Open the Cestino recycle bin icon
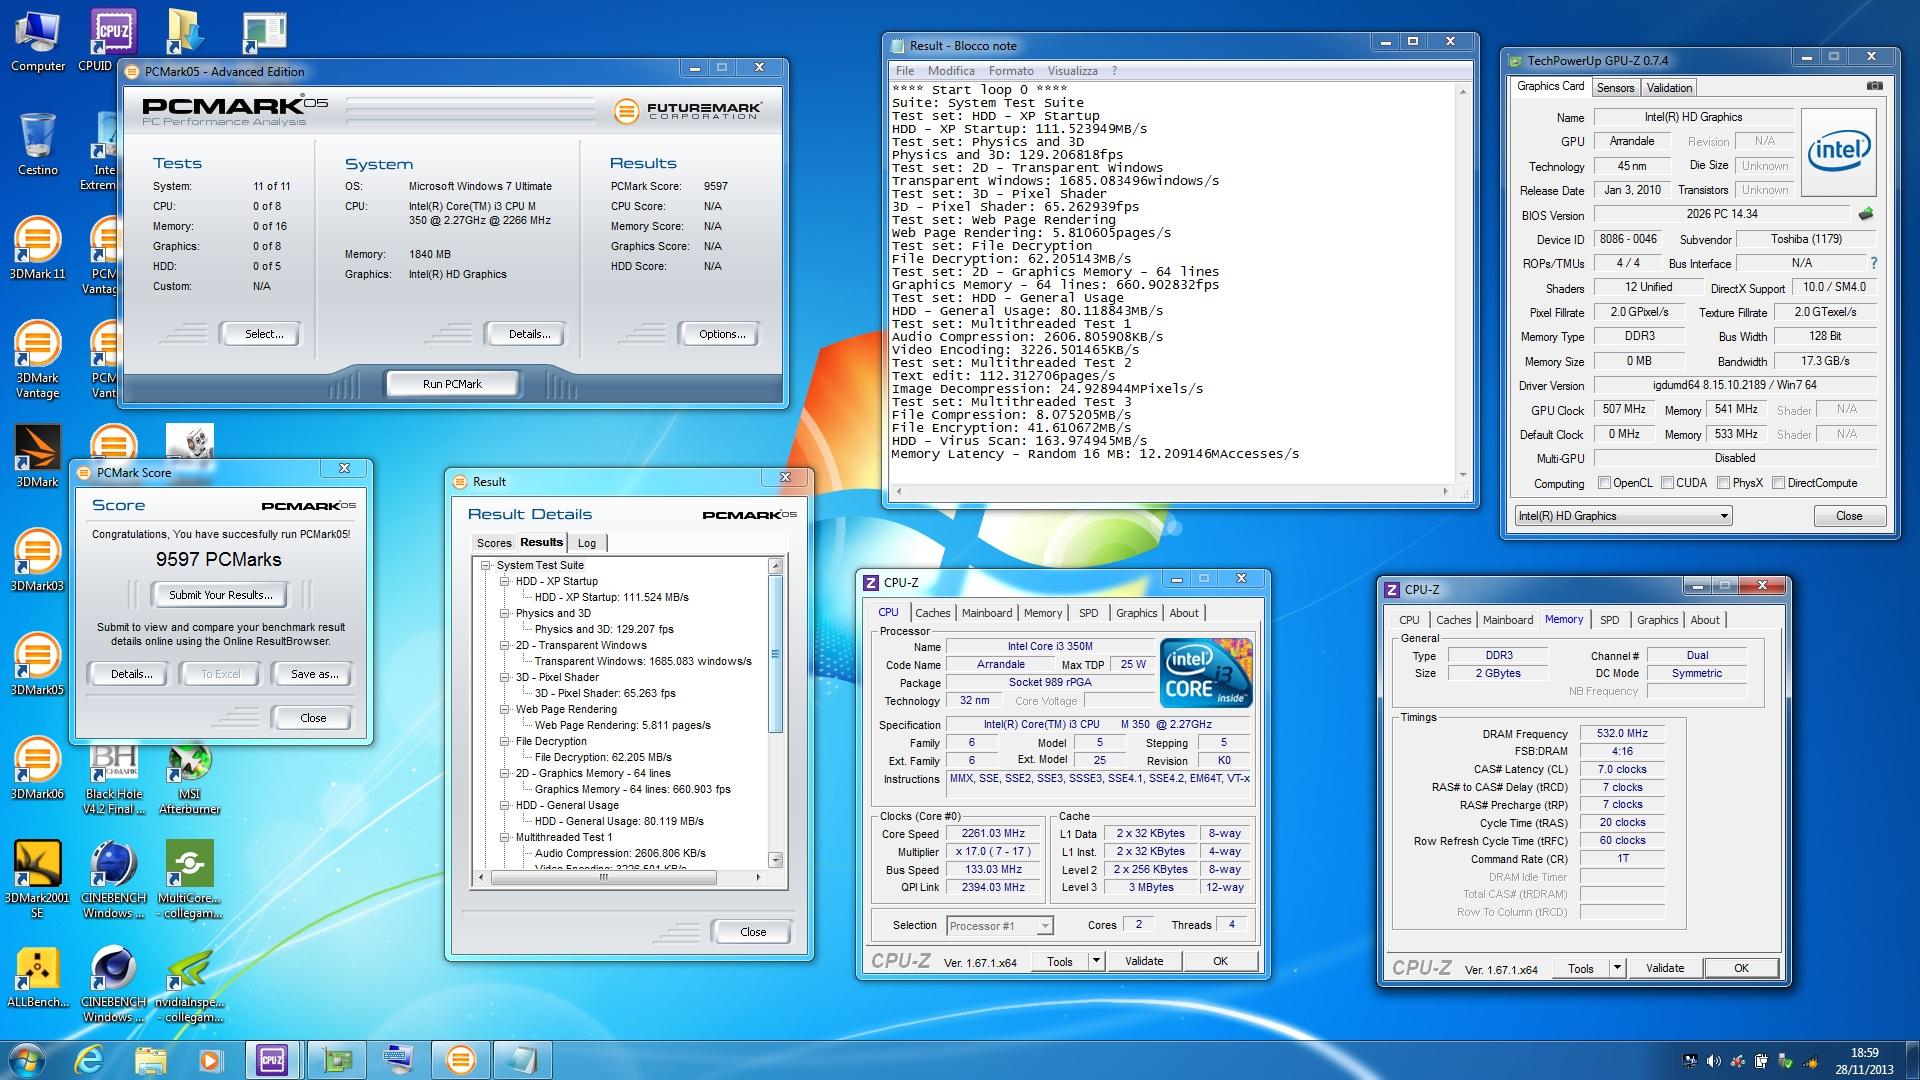This screenshot has height=1080, width=1920. 37,145
